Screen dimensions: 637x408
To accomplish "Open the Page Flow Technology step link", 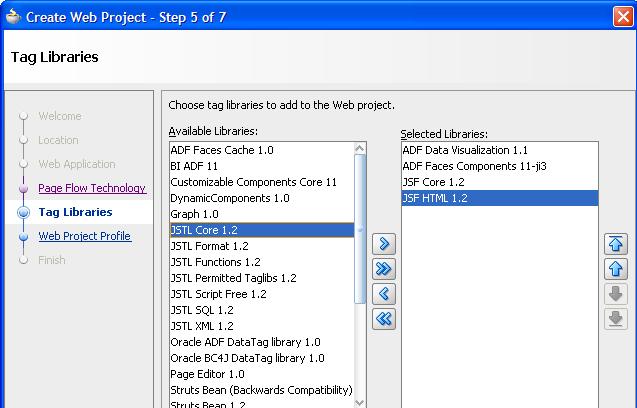I will 92,188.
